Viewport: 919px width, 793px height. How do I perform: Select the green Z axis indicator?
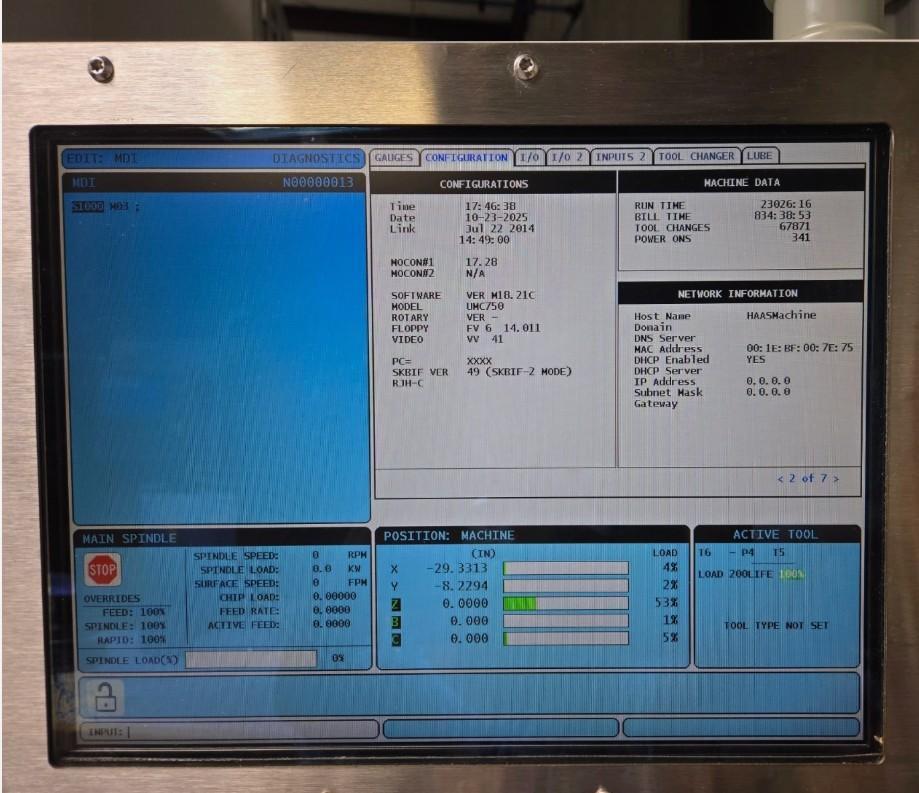coord(394,603)
